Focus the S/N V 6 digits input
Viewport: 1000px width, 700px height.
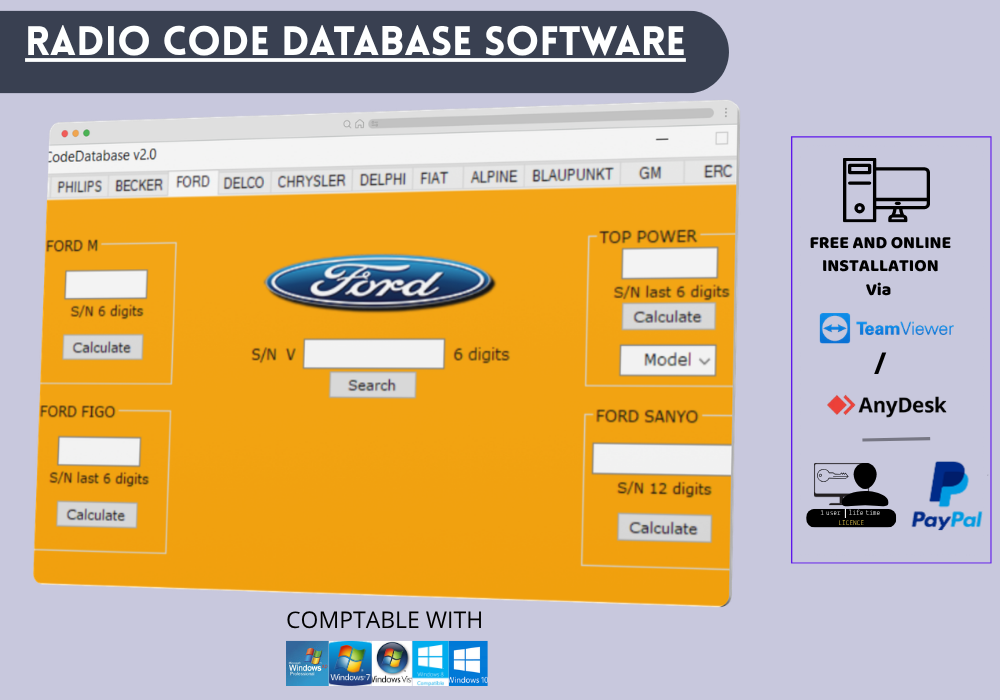(373, 354)
